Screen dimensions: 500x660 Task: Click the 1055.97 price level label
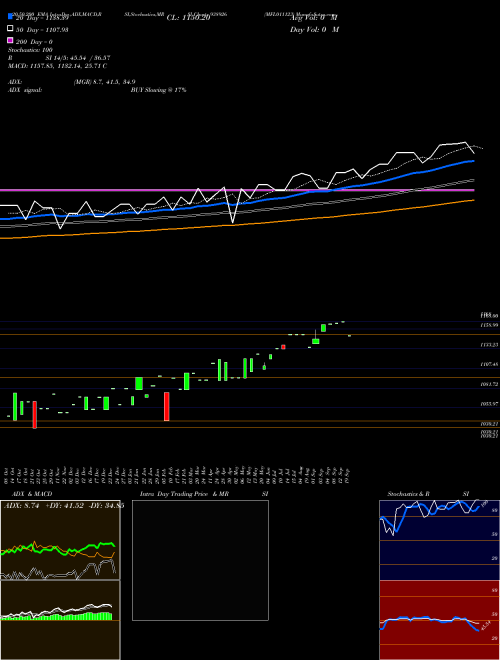pyautogui.click(x=489, y=404)
